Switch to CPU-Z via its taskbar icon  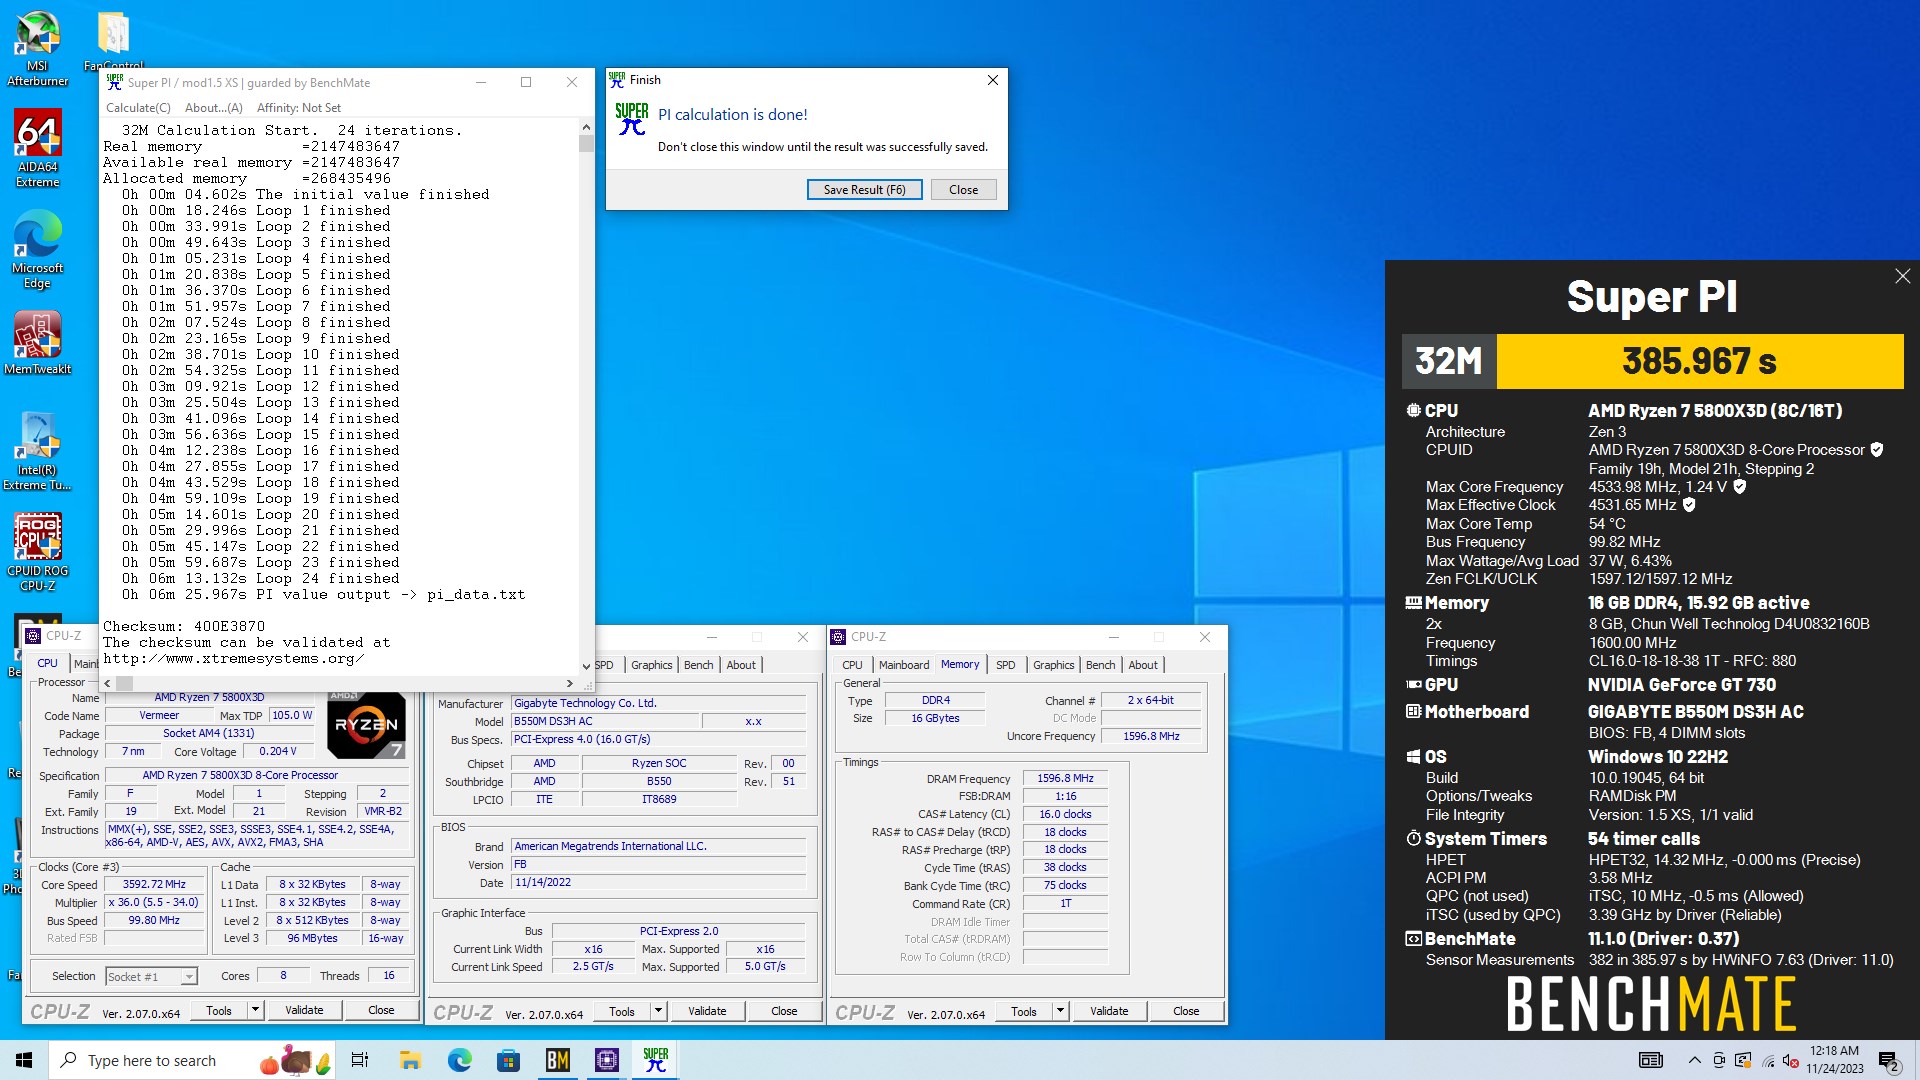tap(606, 1060)
